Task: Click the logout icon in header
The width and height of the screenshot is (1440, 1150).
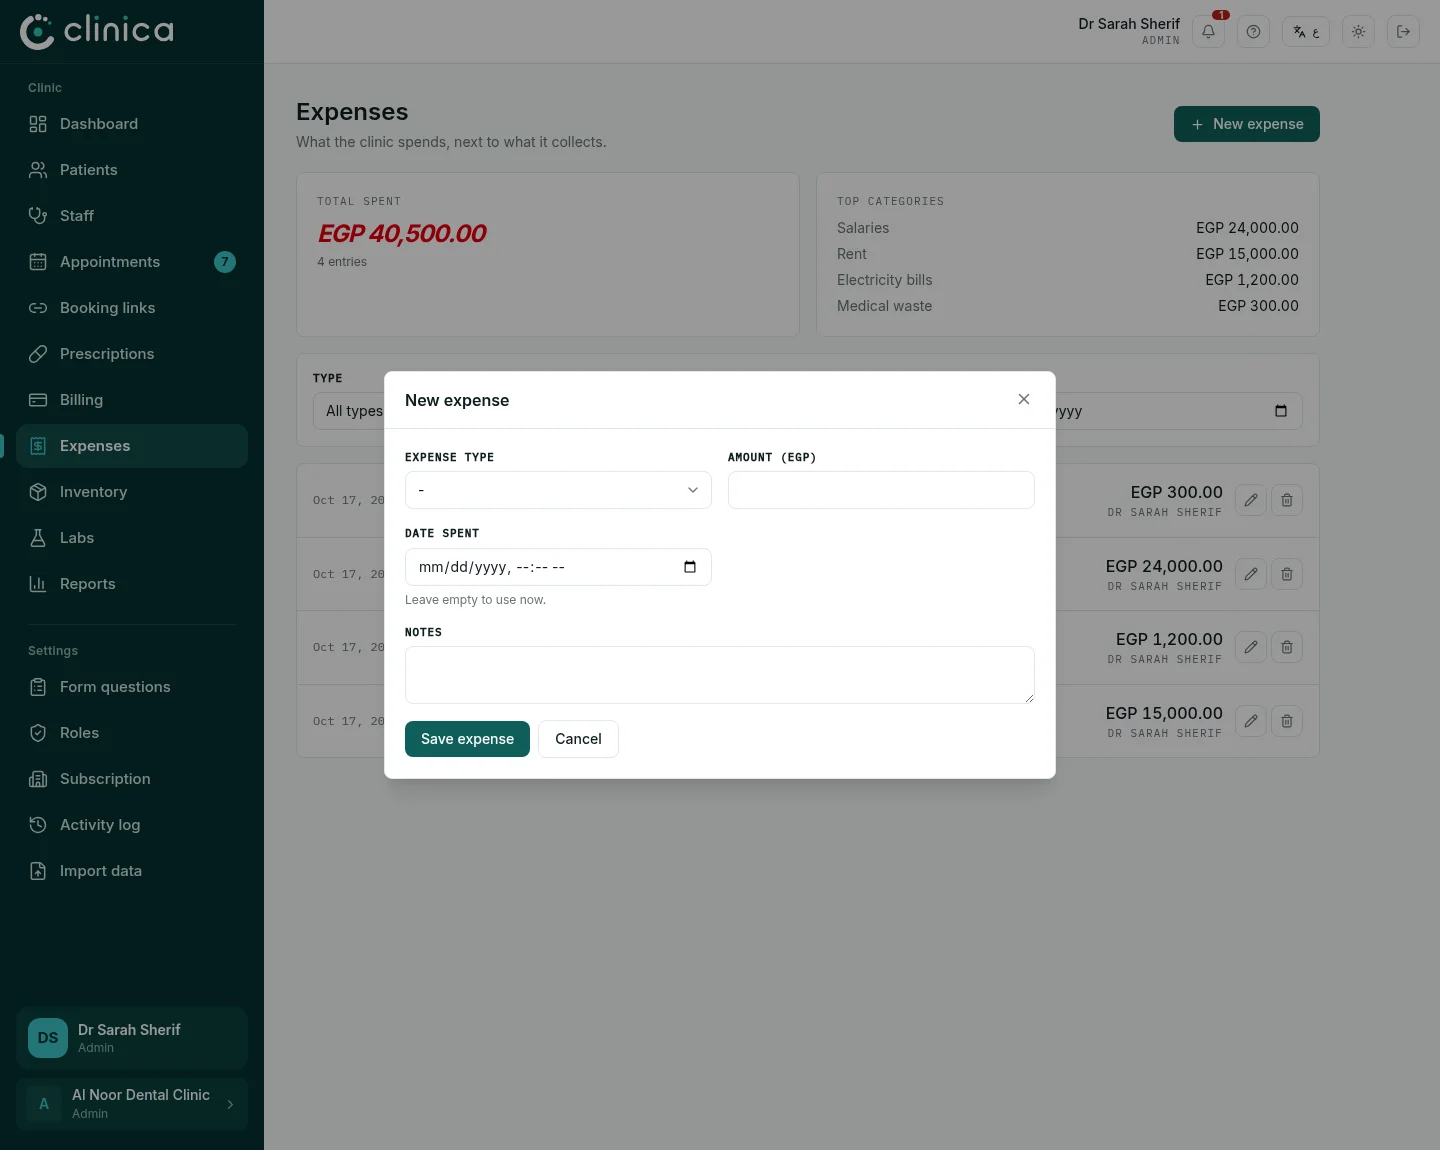Action: click(x=1403, y=32)
